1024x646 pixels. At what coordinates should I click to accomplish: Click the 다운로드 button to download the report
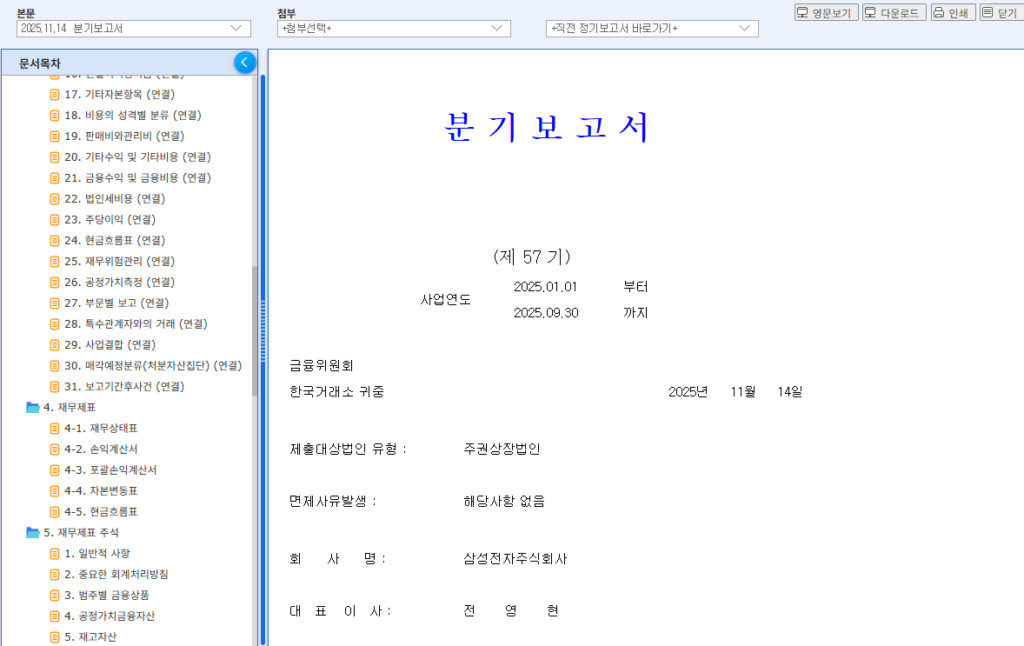(894, 12)
